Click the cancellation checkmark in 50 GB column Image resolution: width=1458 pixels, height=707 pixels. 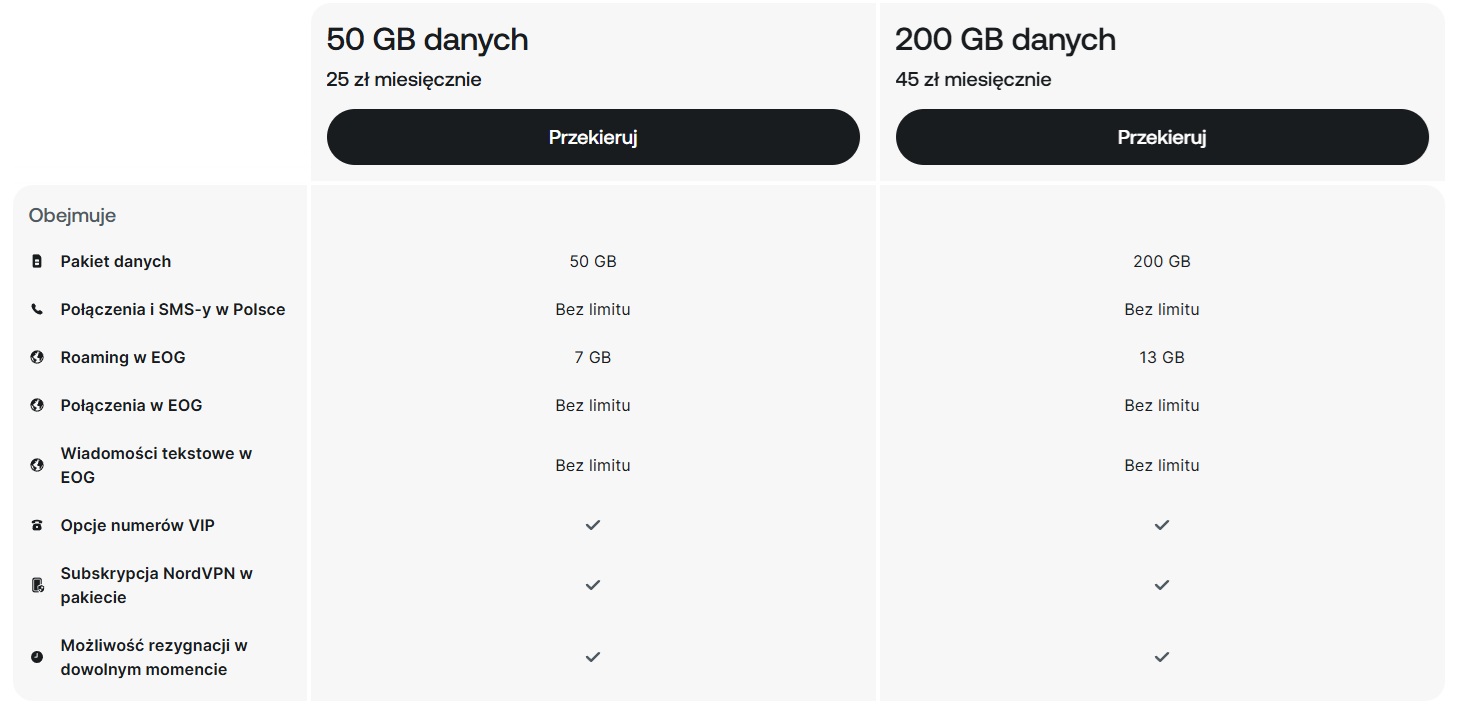tap(593, 657)
